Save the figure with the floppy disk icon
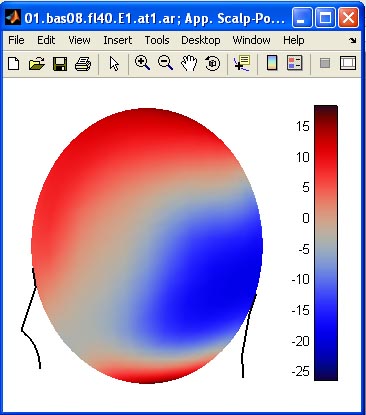366x415 pixels. coord(60,63)
